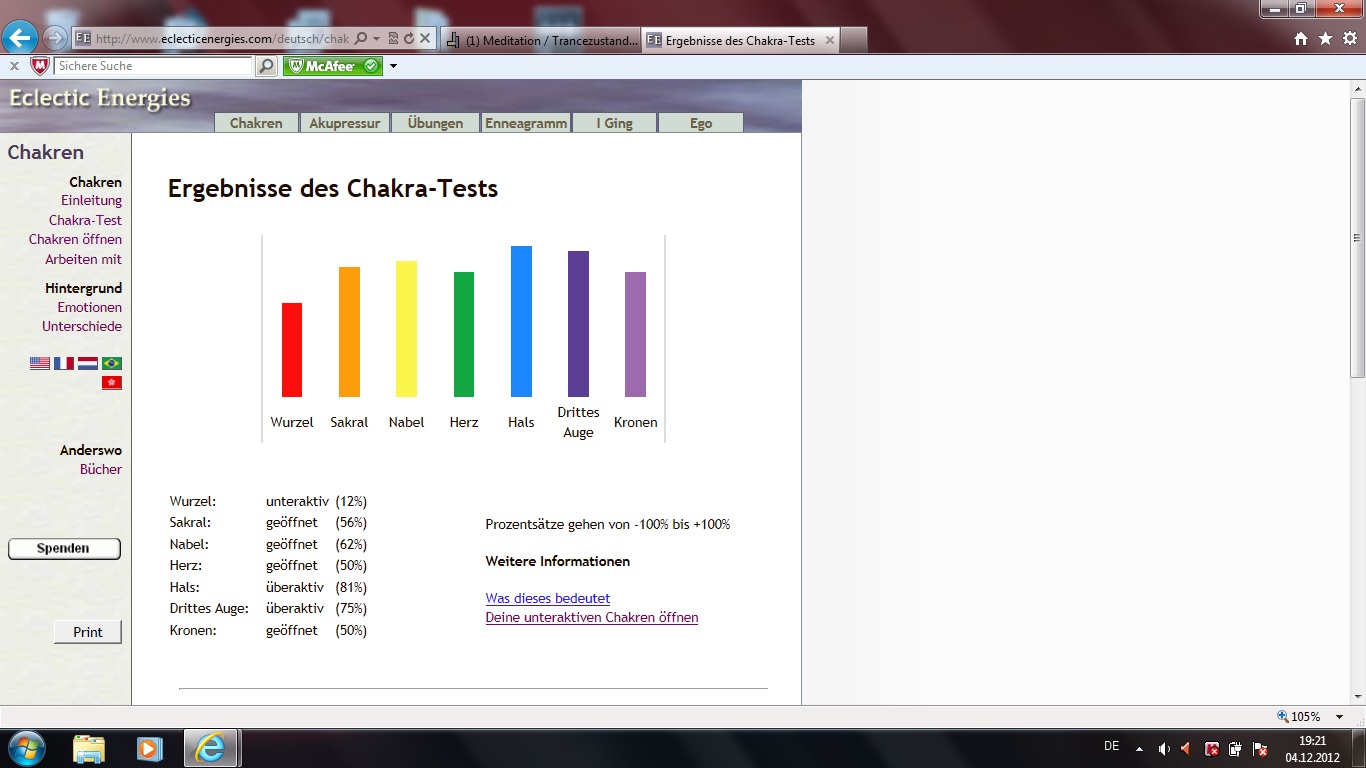Switch to the Meditation / Trancezustand tab
Viewport: 1366px width, 768px height.
click(540, 40)
